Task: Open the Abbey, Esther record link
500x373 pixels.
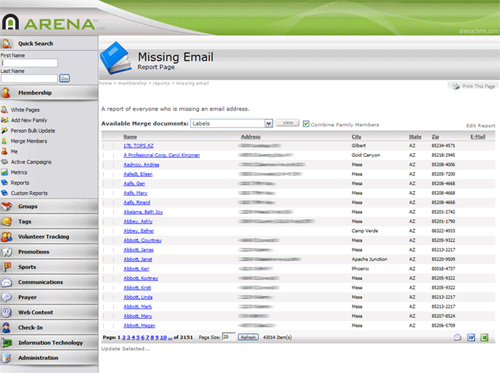Action: [x=139, y=231]
